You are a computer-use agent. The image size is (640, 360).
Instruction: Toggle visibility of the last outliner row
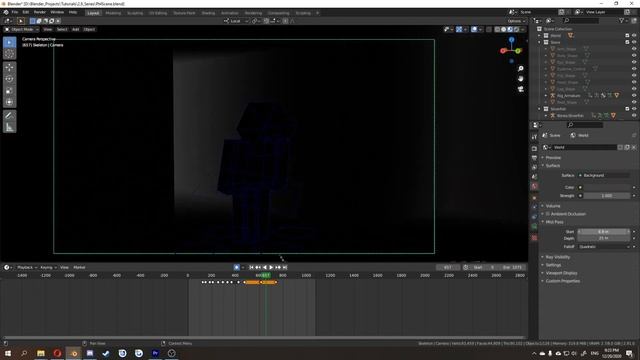click(x=634, y=116)
